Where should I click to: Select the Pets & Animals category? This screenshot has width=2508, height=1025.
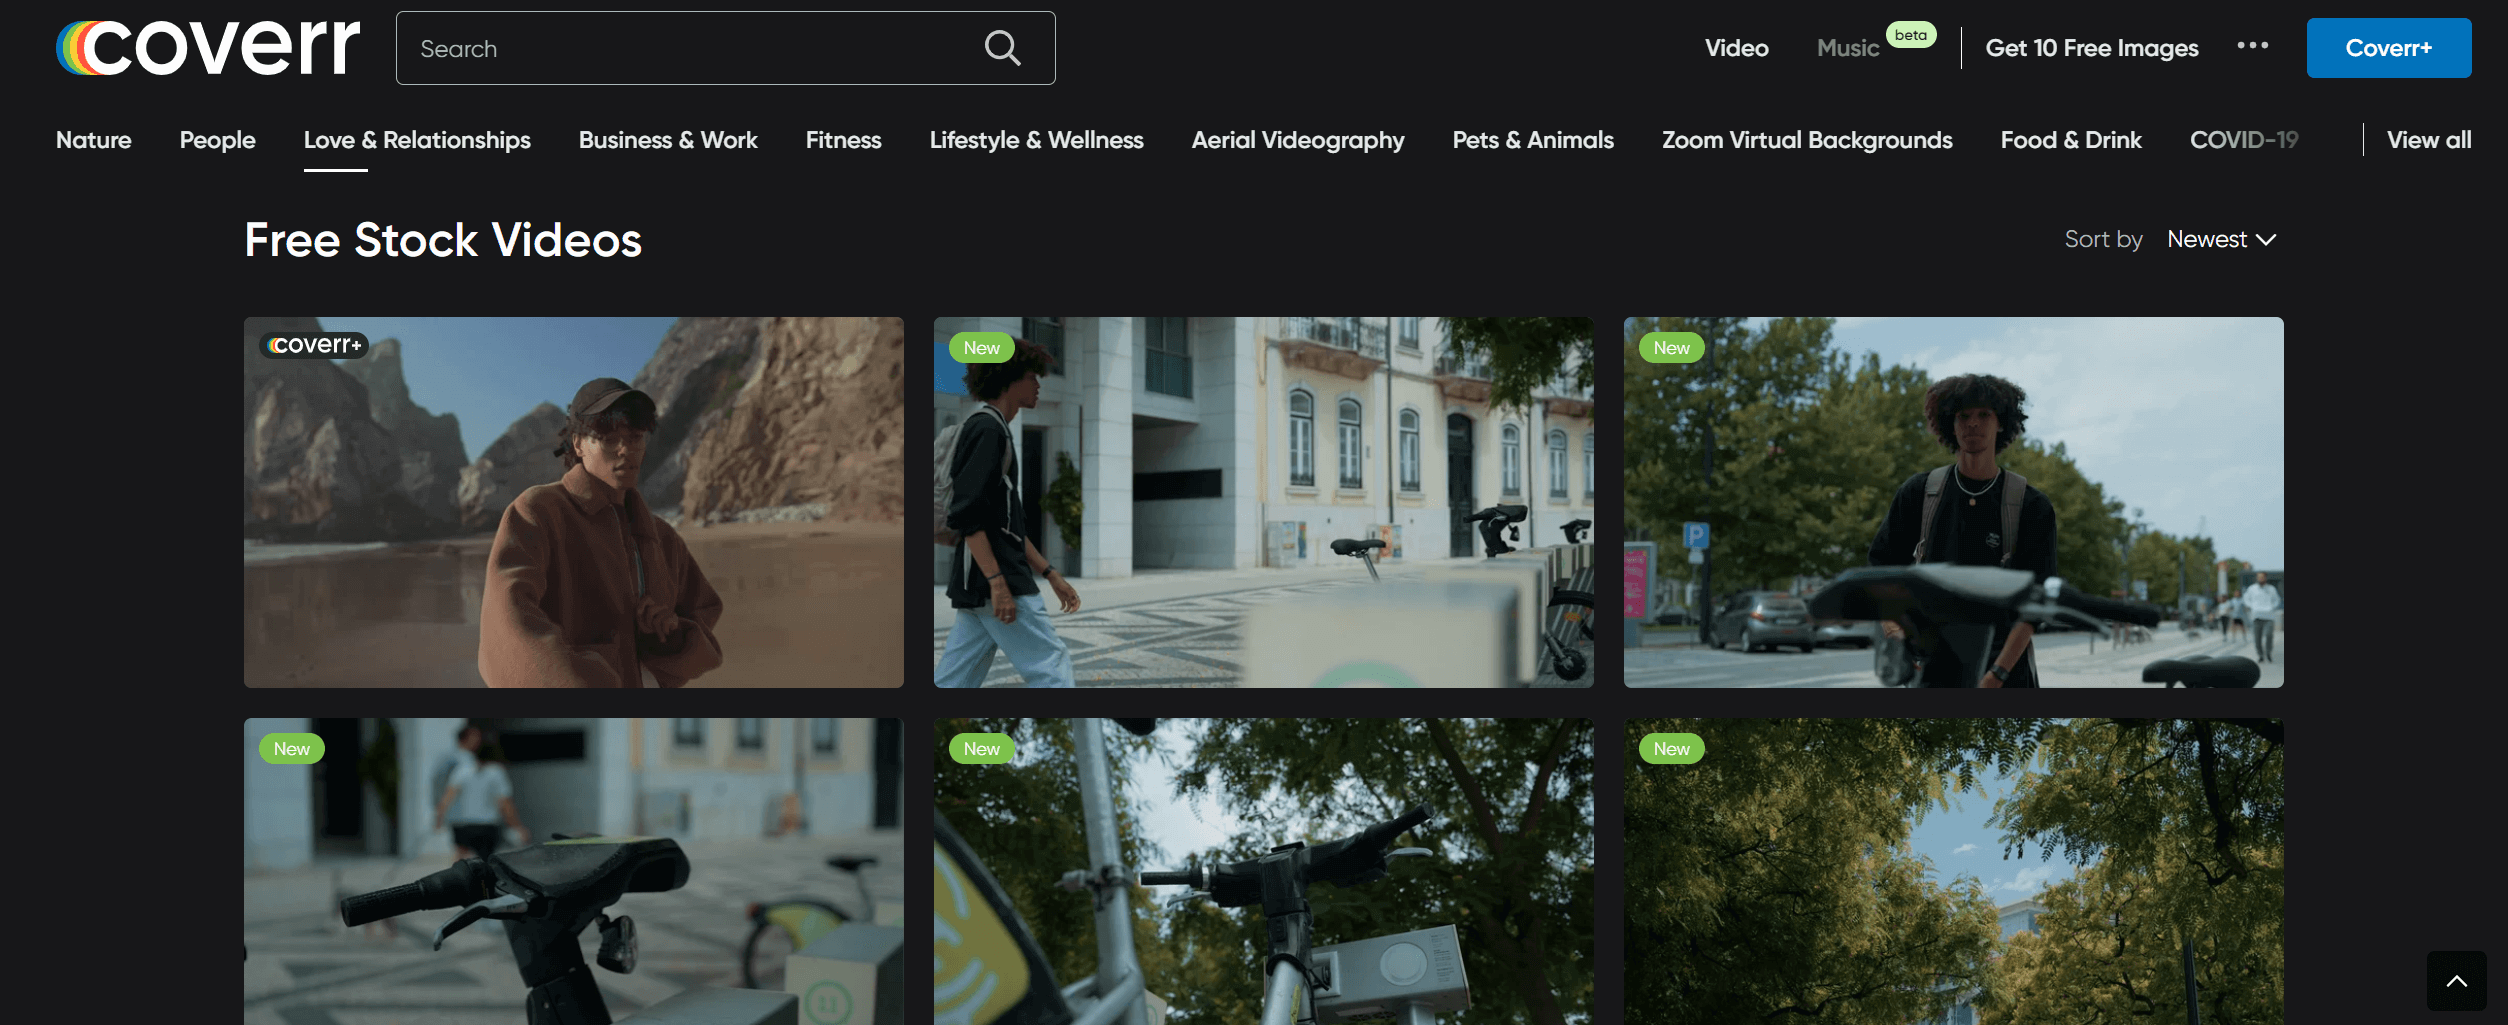[1532, 140]
